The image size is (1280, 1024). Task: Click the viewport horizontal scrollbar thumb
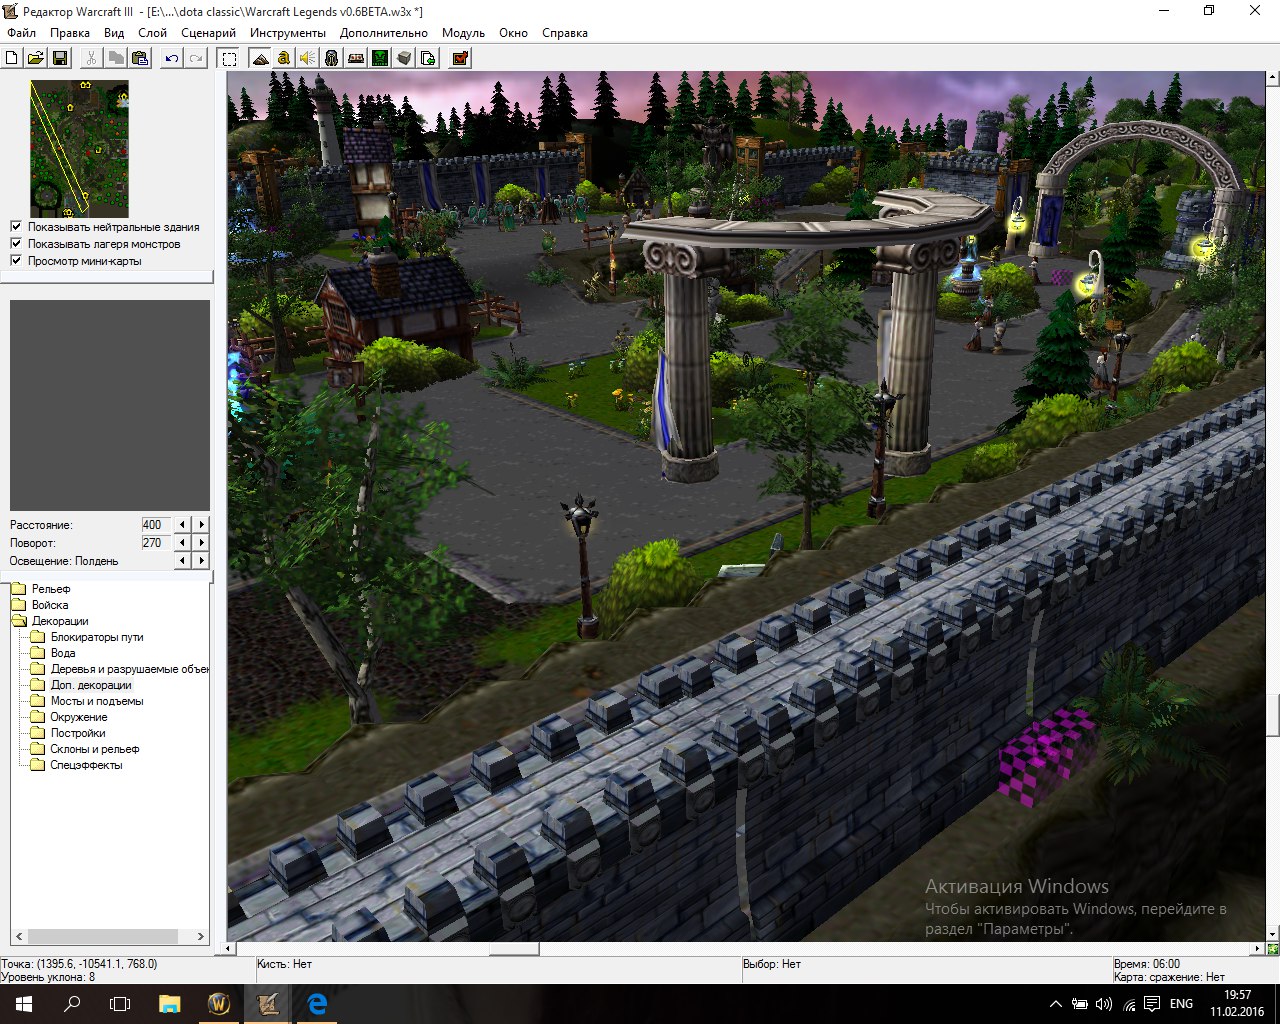coord(514,948)
